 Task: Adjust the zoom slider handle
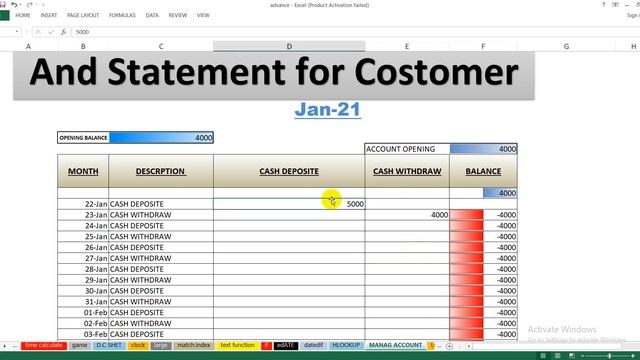609,356
